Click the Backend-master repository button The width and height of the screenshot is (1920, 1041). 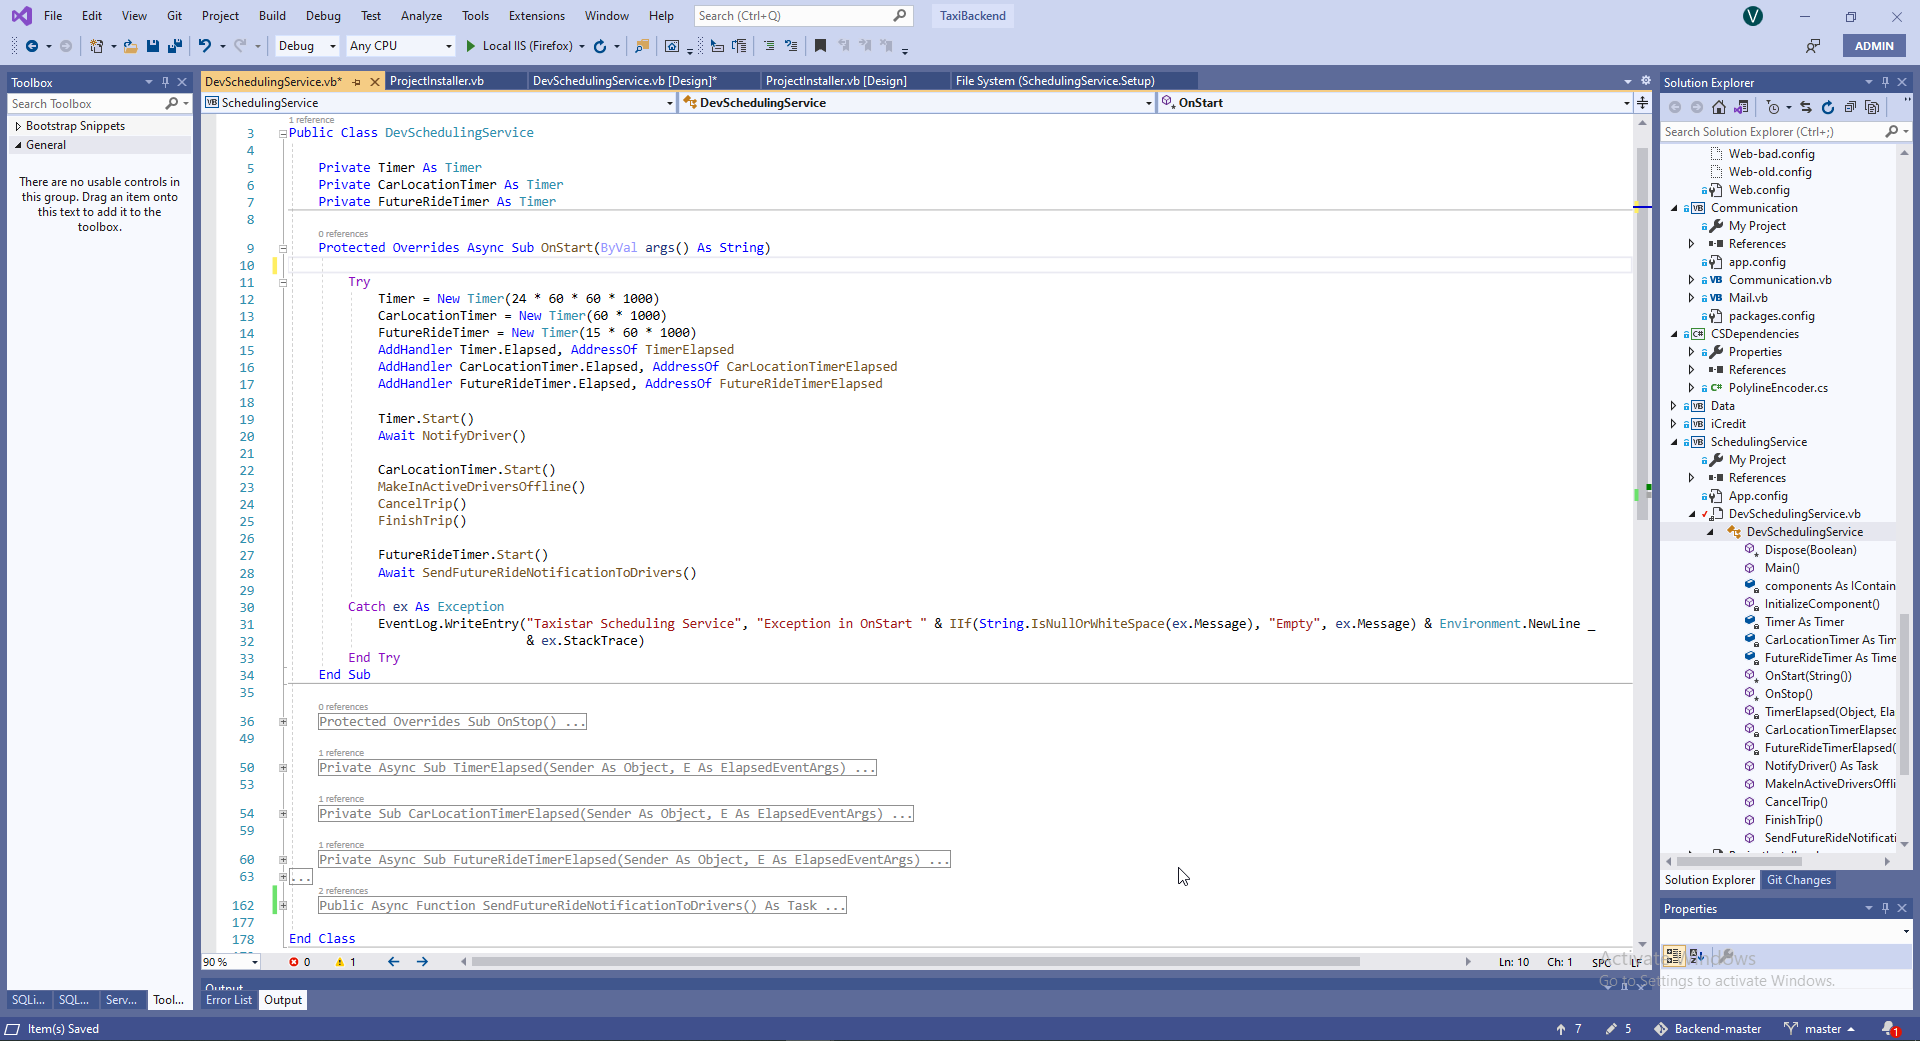pyautogui.click(x=1708, y=1029)
